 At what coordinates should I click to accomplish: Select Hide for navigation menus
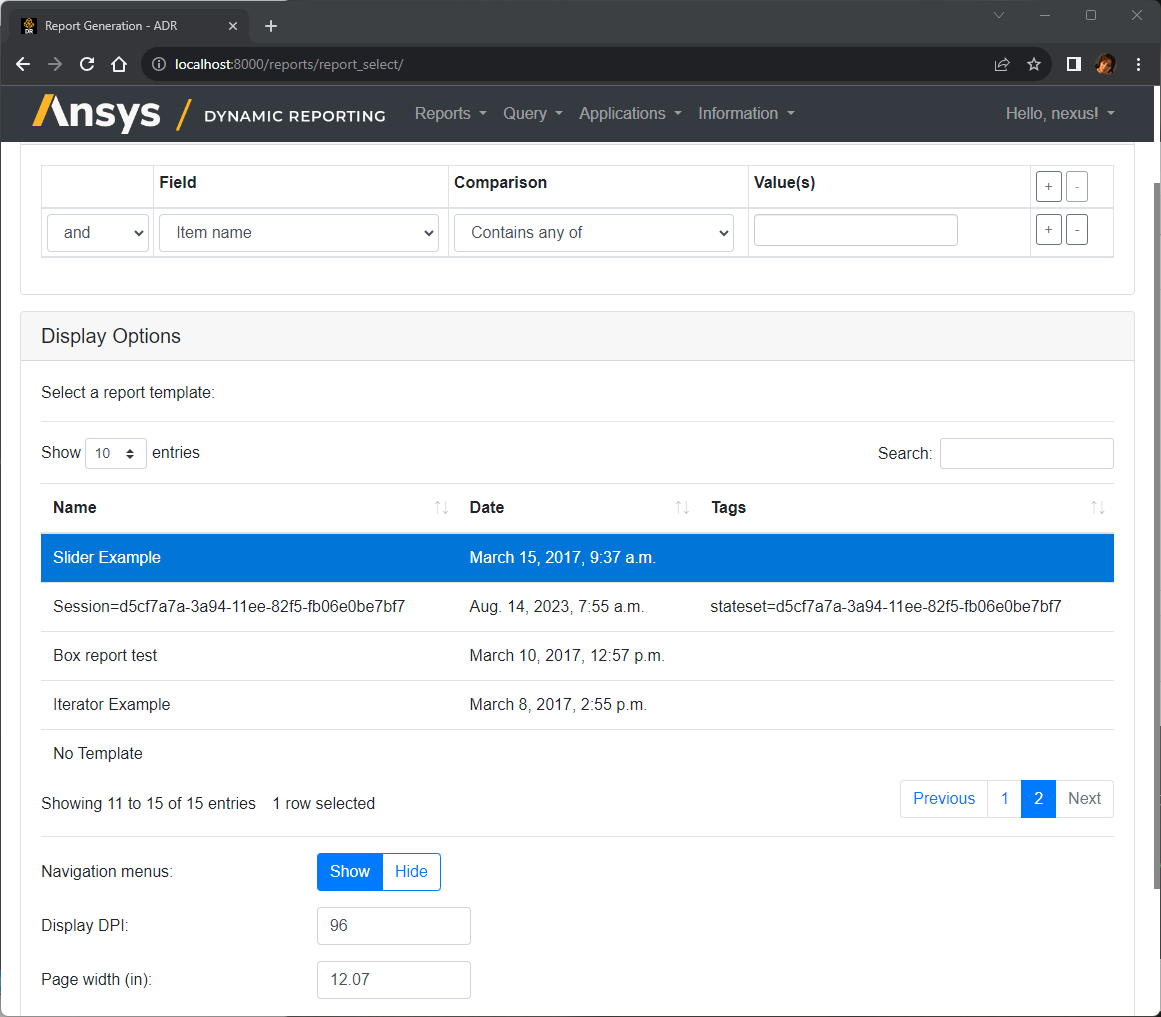pyautogui.click(x=411, y=872)
